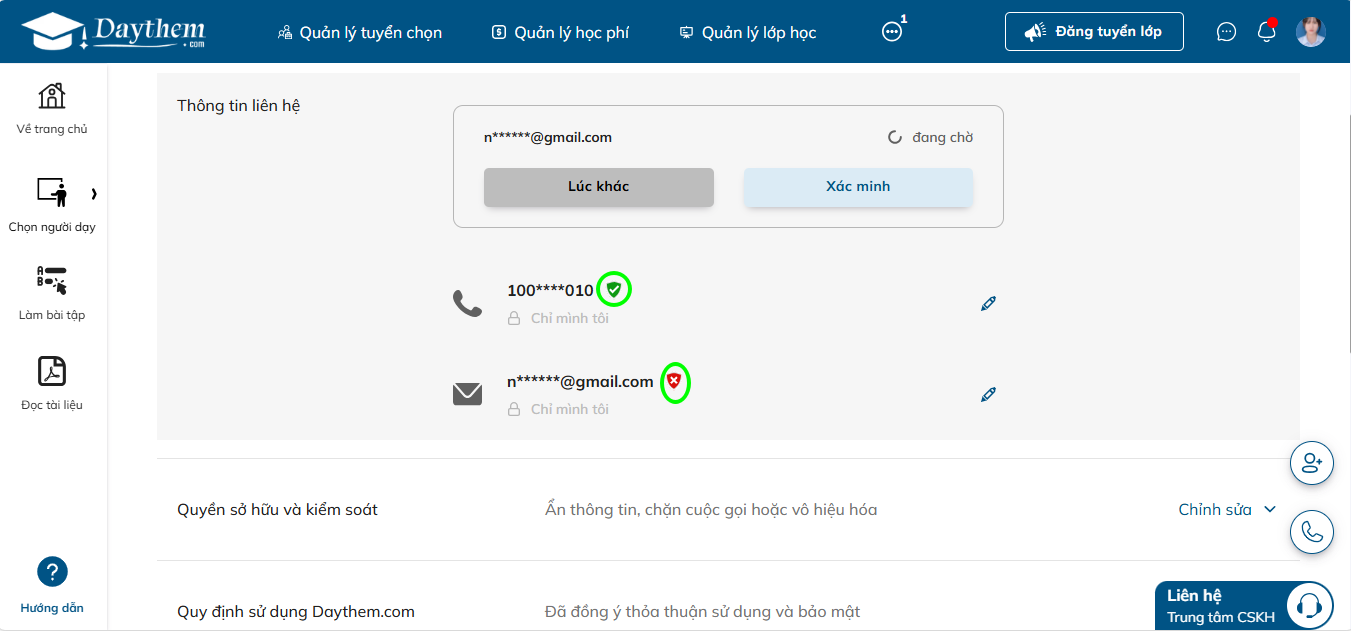Image resolution: width=1351 pixels, height=631 pixels.
Task: Open the more options ellipsis menu
Action: click(892, 32)
